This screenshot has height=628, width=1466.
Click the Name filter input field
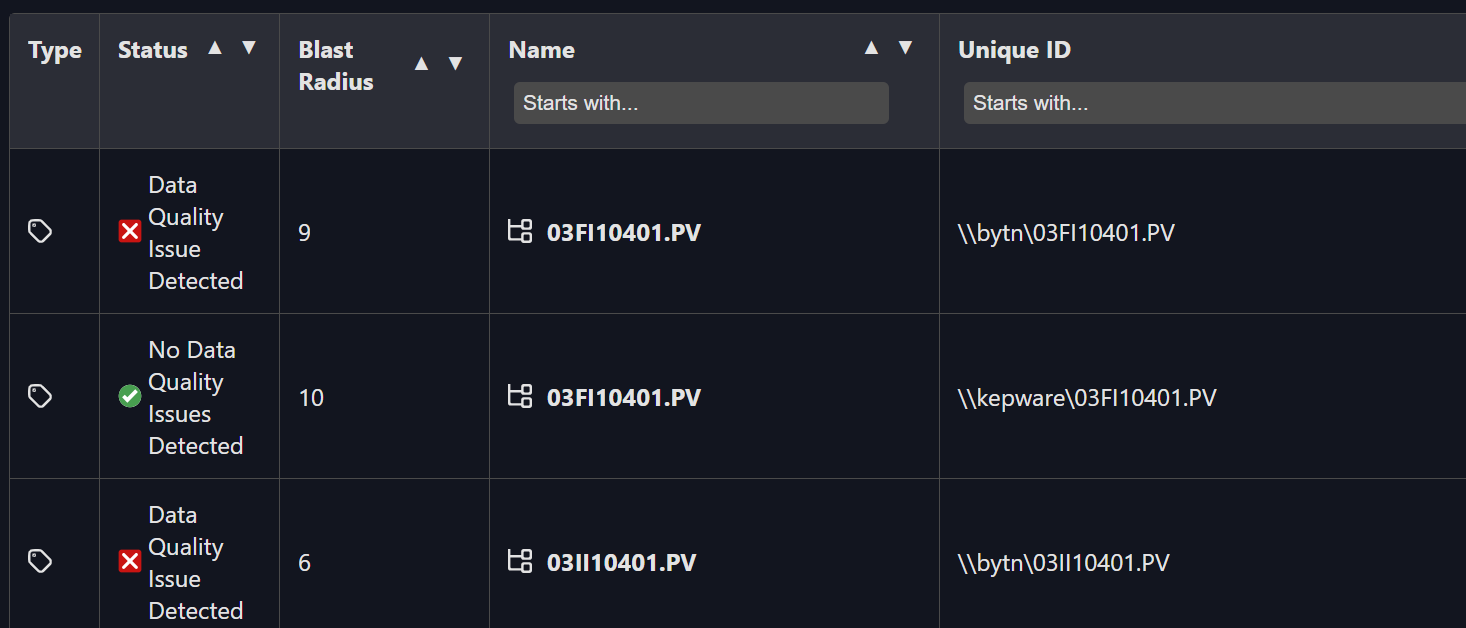click(x=700, y=102)
